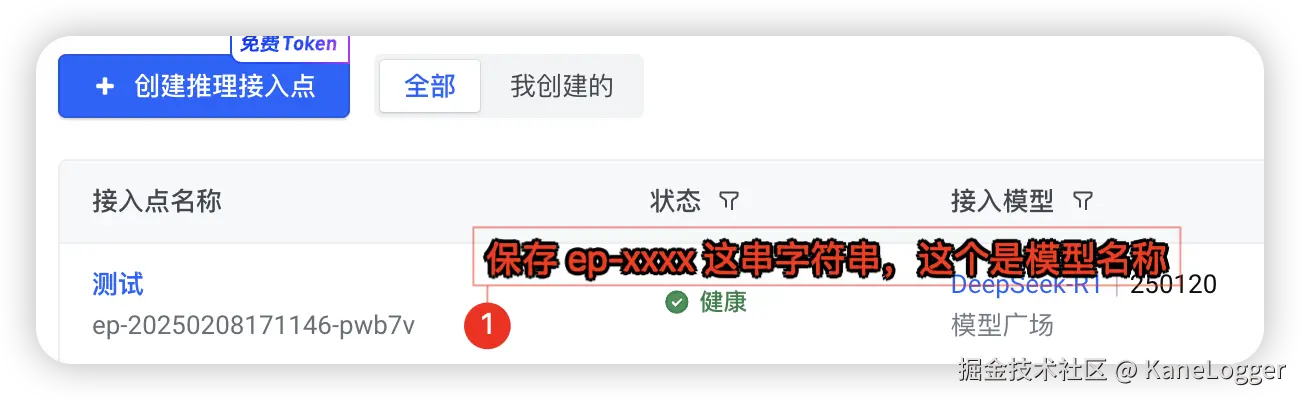The image size is (1300, 400).
Task: Open the 状态 column filter funnel
Action: point(729,202)
